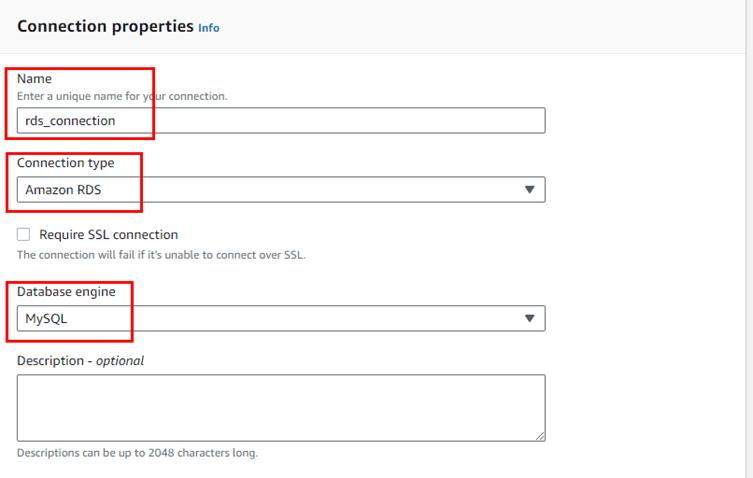Click the 2048 characters limit note
The width and height of the screenshot is (753, 478).
[x=137, y=453]
